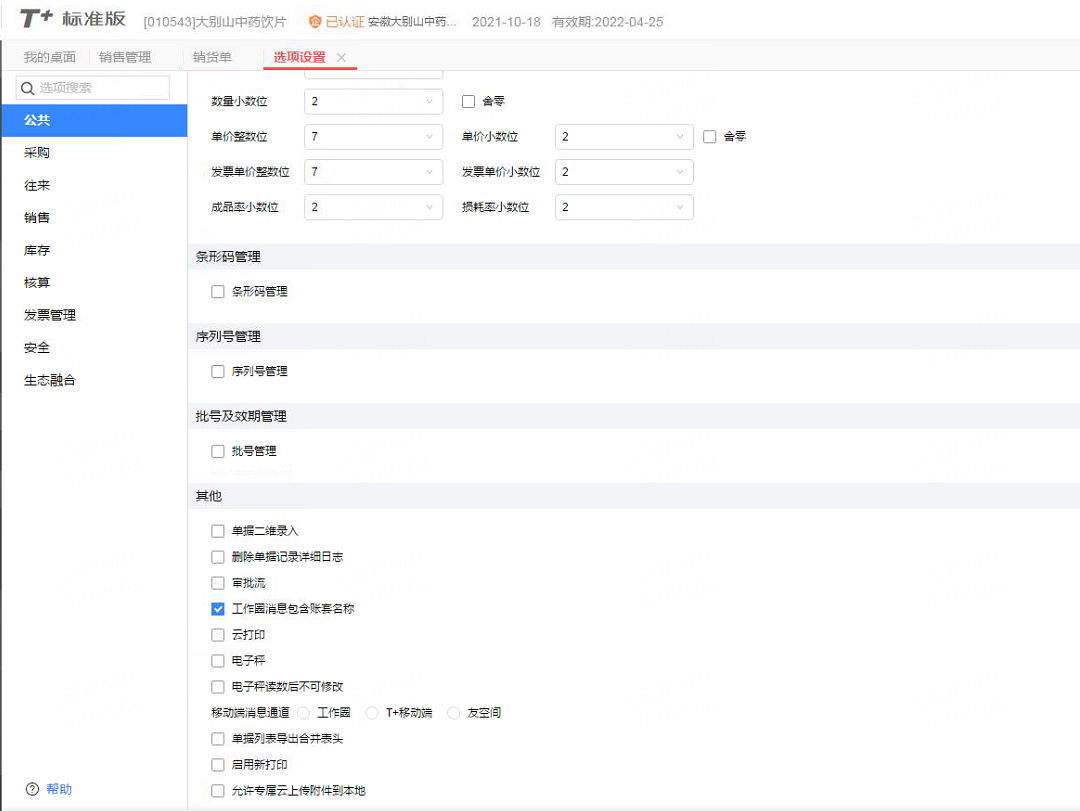The image size is (1080, 811).
Task: Select 采购 in the sidebar
Action: point(94,153)
